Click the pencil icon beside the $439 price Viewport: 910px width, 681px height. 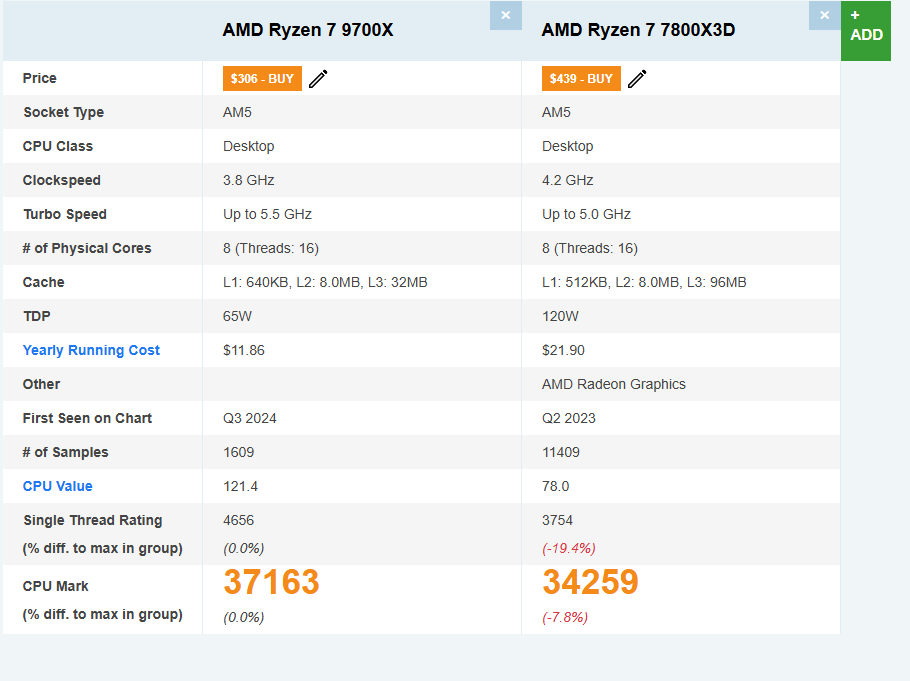637,79
